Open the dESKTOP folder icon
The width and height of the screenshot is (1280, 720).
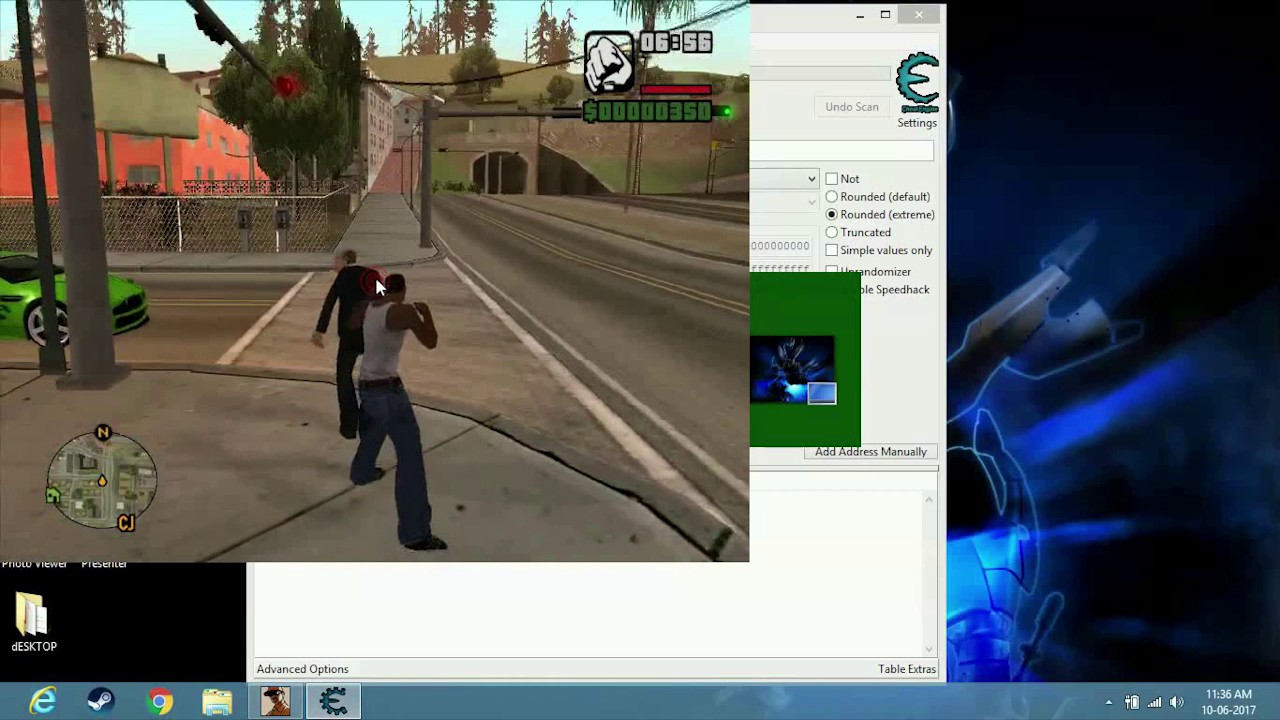pyautogui.click(x=33, y=622)
